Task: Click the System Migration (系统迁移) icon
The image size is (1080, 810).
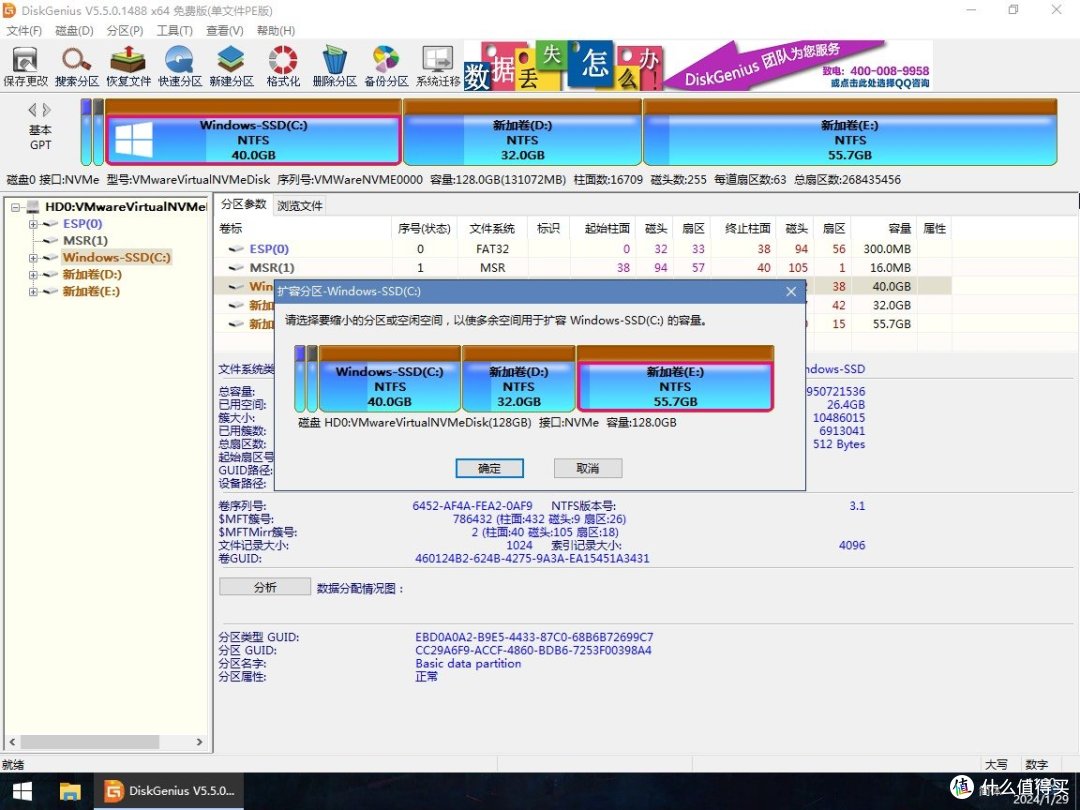Action: [x=437, y=67]
